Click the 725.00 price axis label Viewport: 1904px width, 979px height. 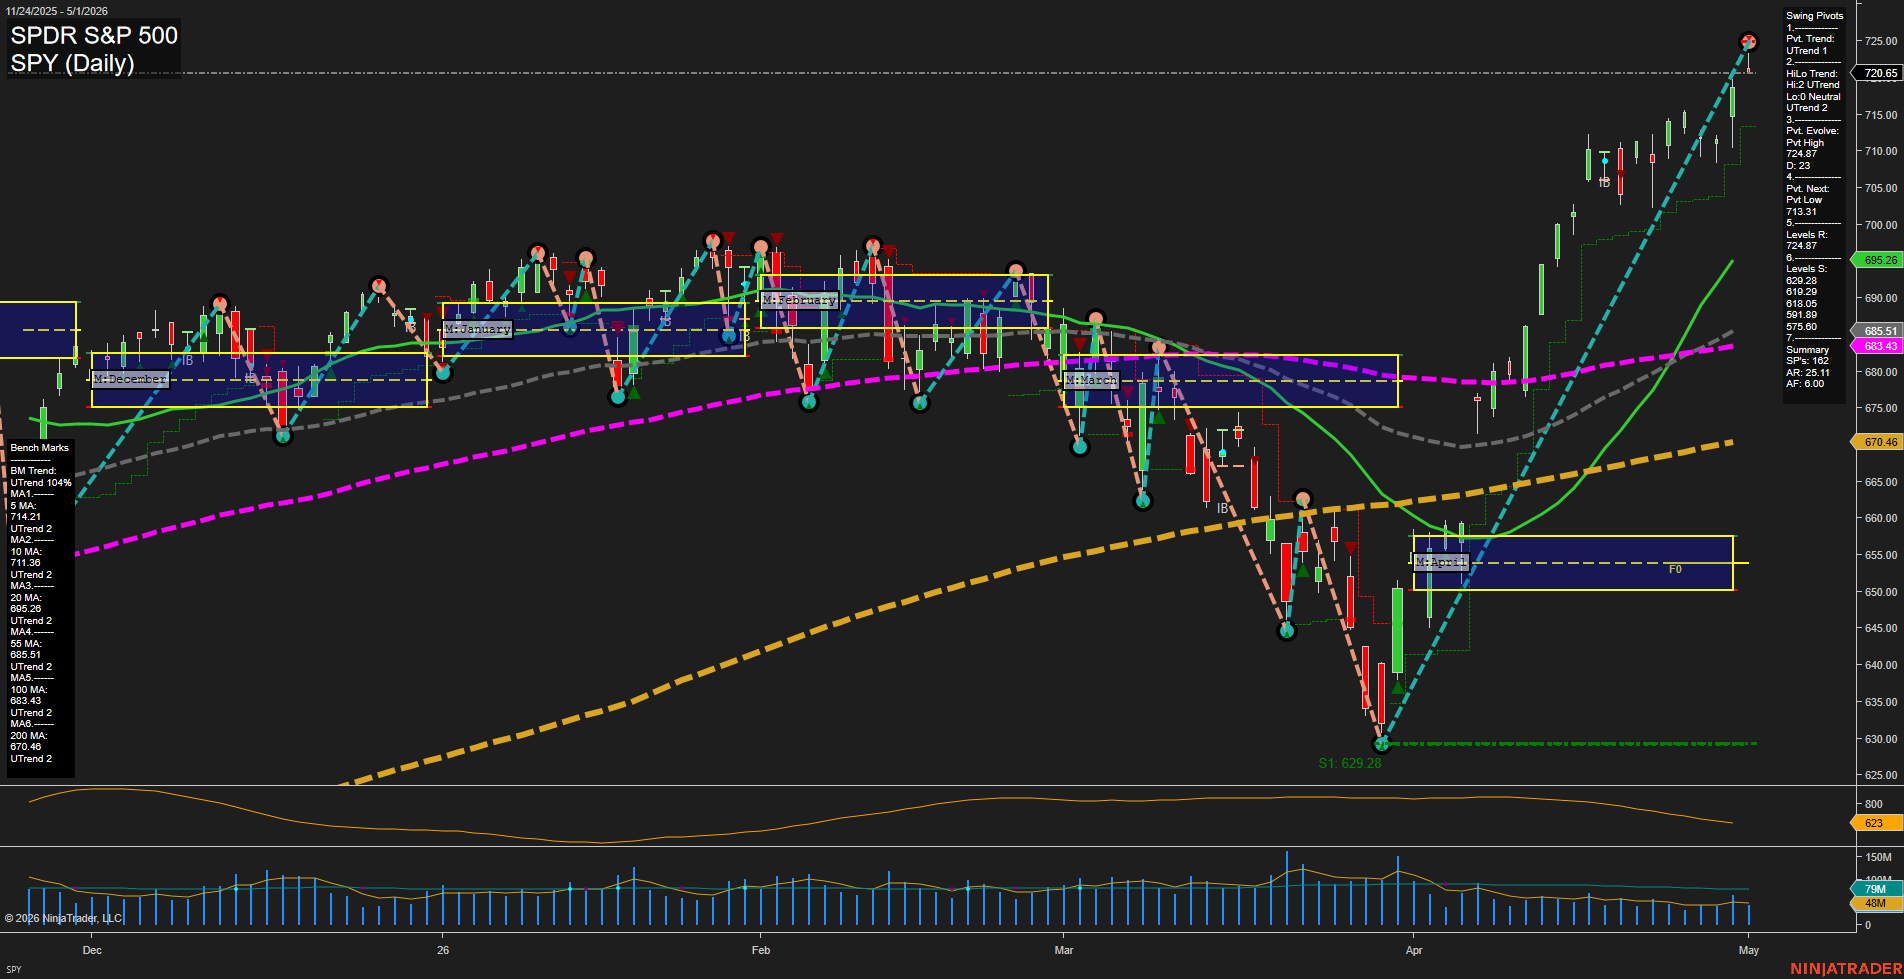(x=1880, y=41)
